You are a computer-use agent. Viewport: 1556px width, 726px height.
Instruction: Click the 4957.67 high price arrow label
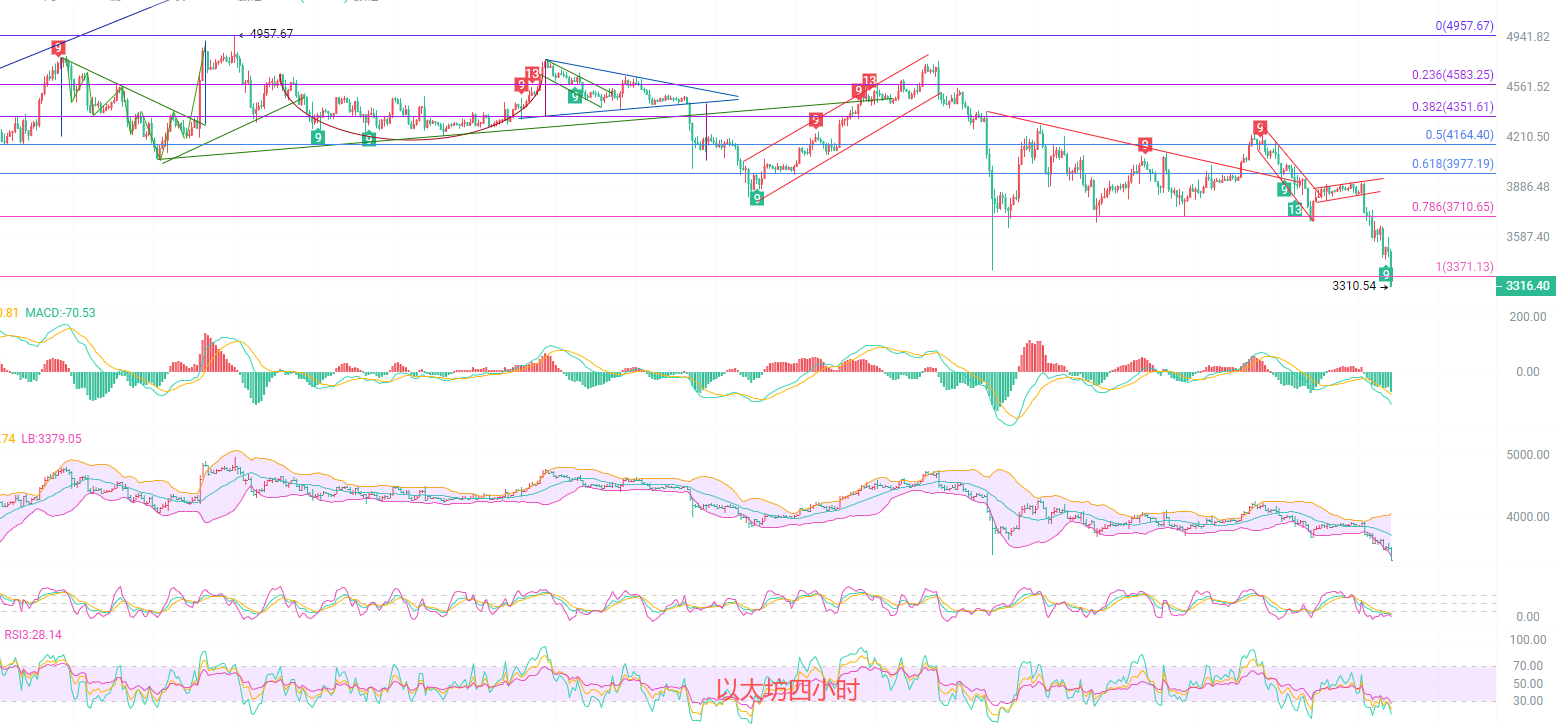click(x=266, y=34)
